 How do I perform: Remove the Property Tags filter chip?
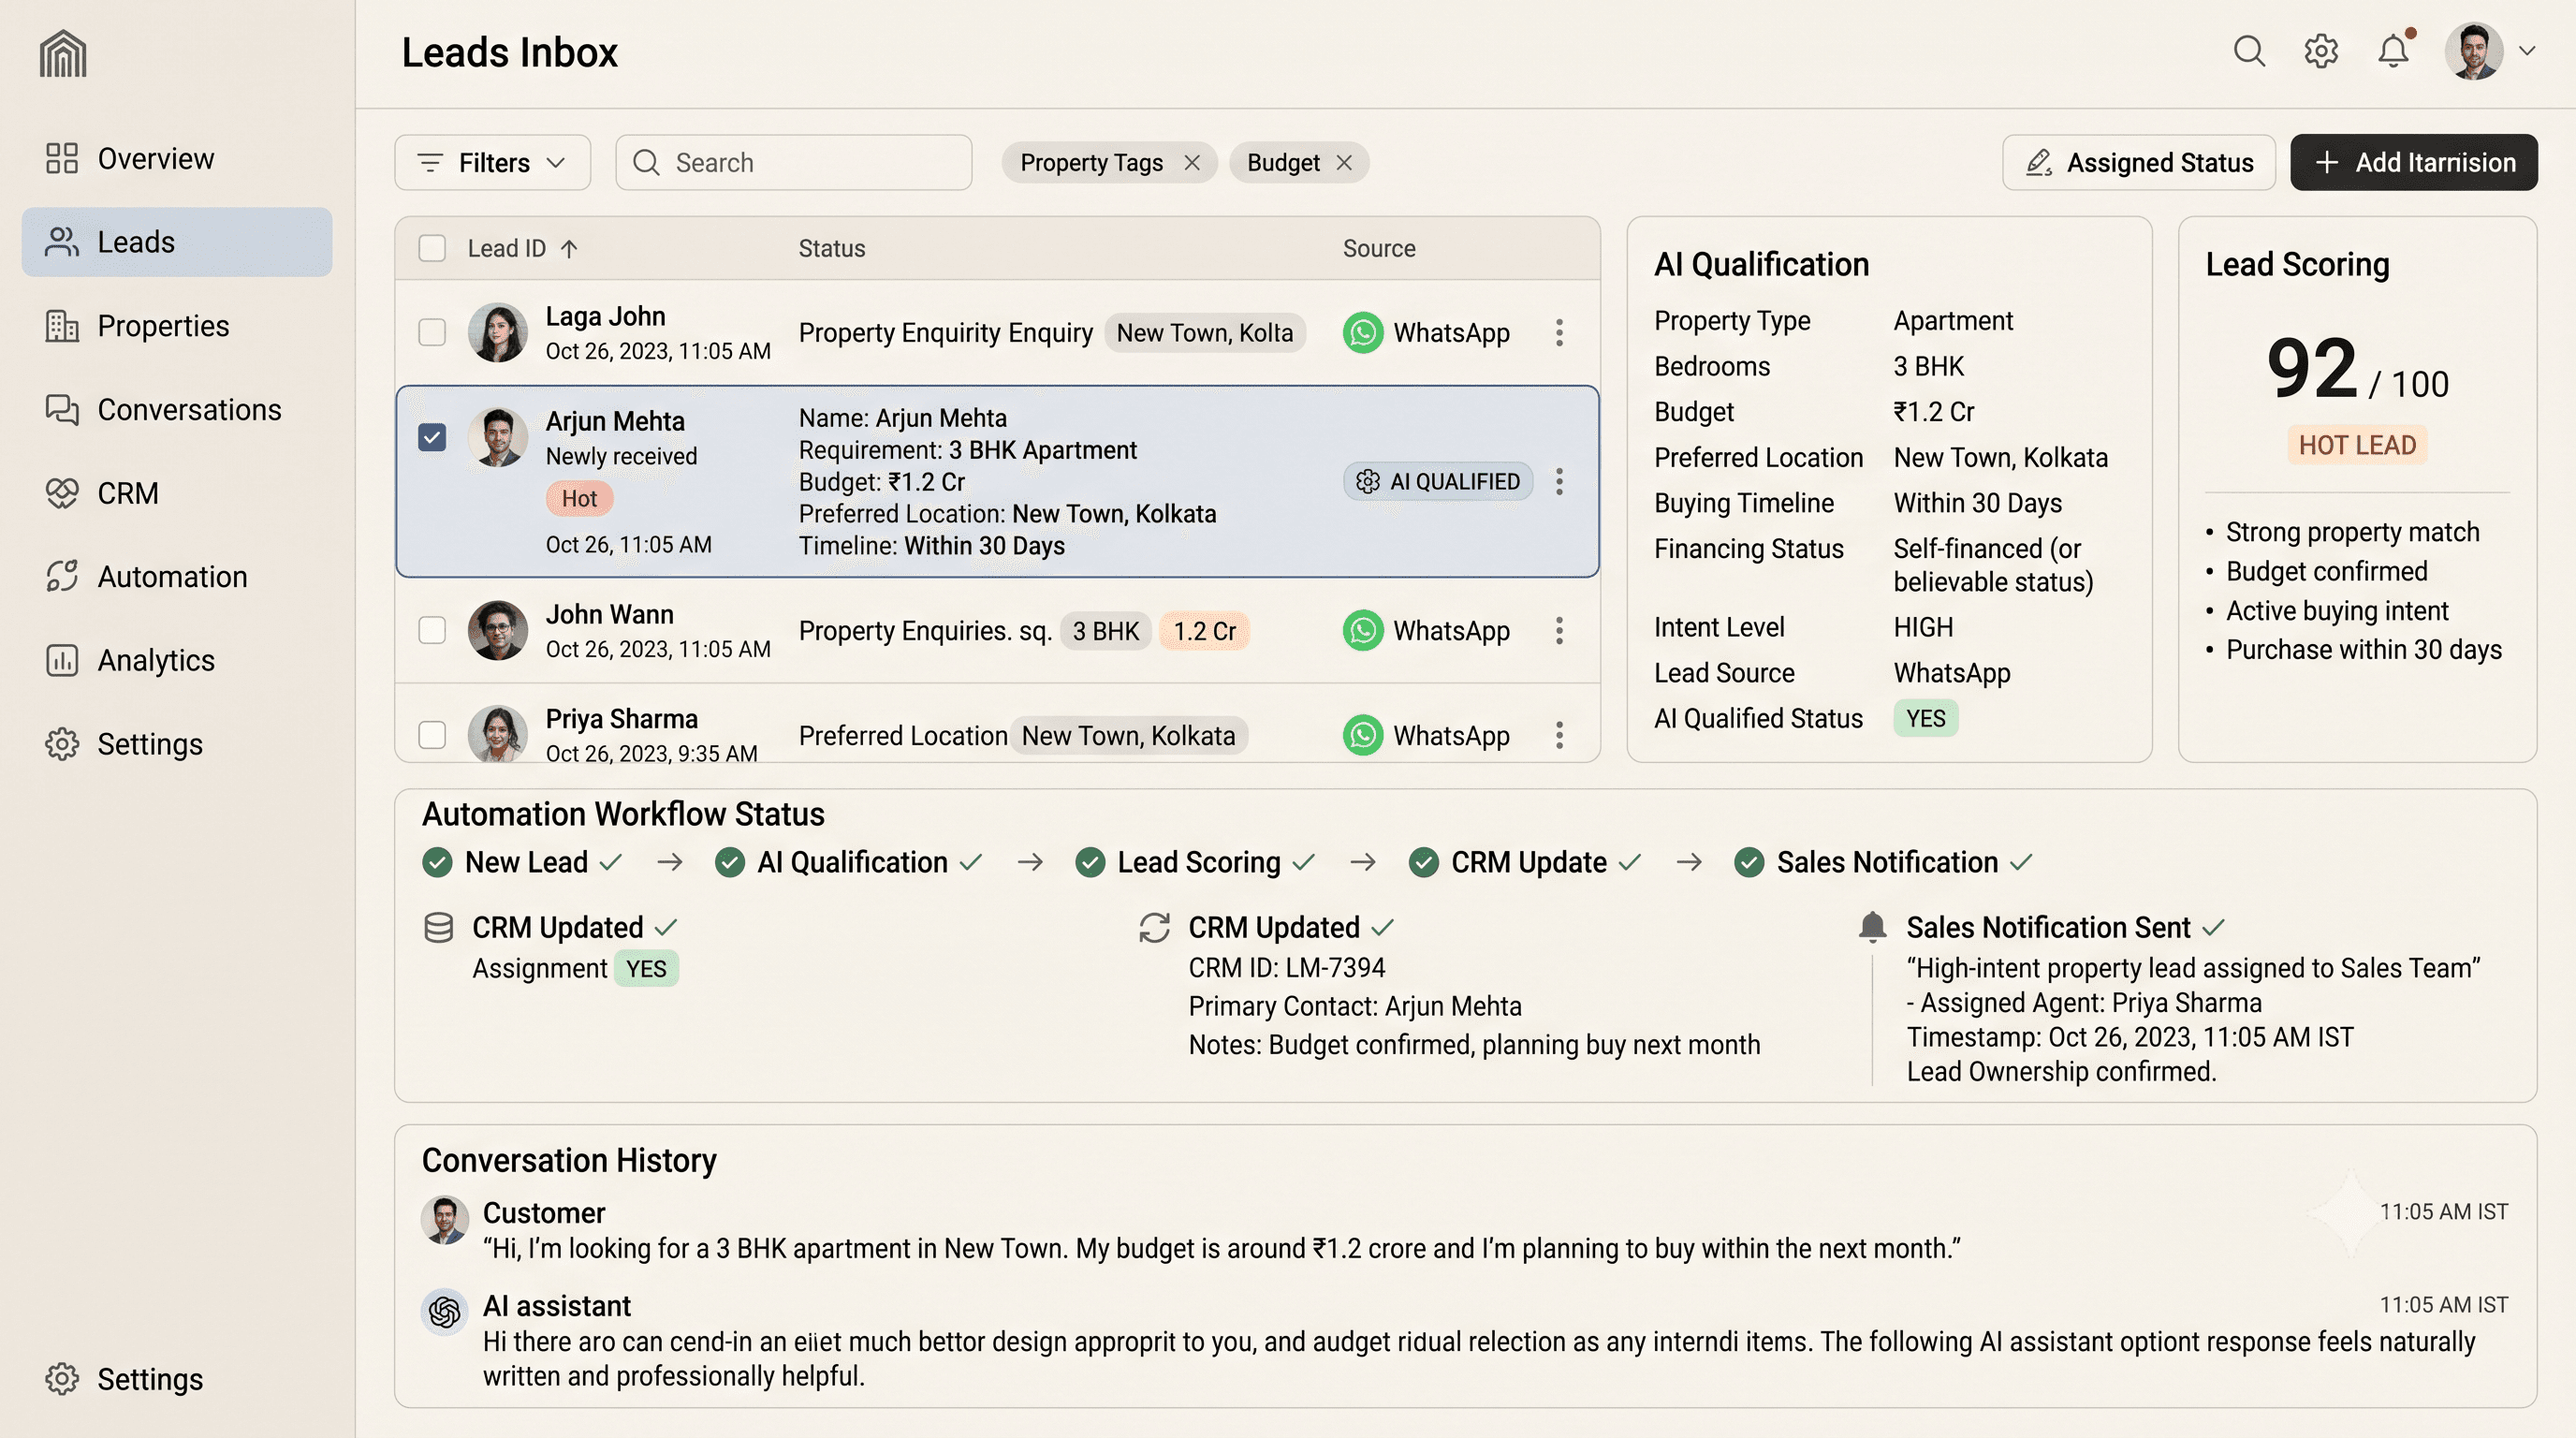[1191, 162]
